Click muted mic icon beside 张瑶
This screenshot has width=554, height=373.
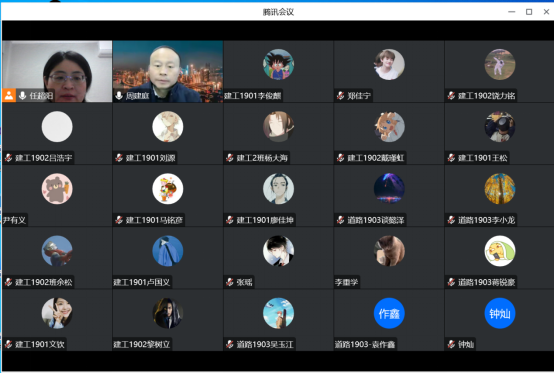click(230, 282)
